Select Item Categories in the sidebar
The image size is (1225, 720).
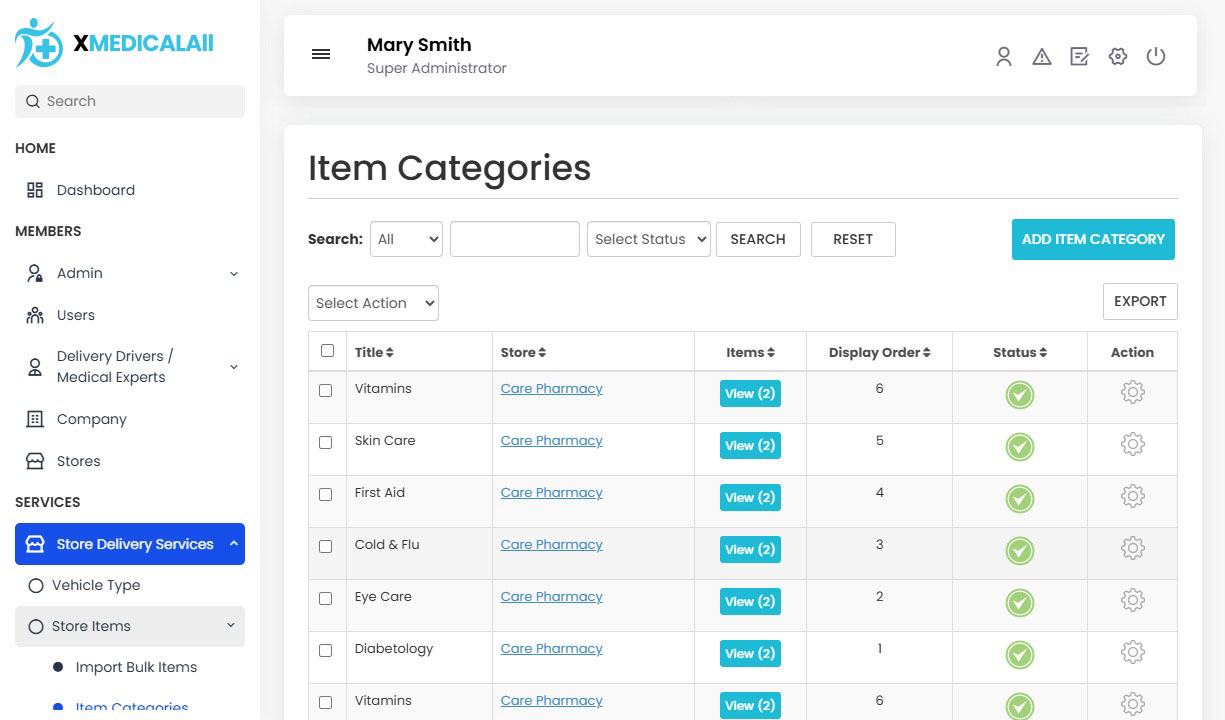pos(131,707)
